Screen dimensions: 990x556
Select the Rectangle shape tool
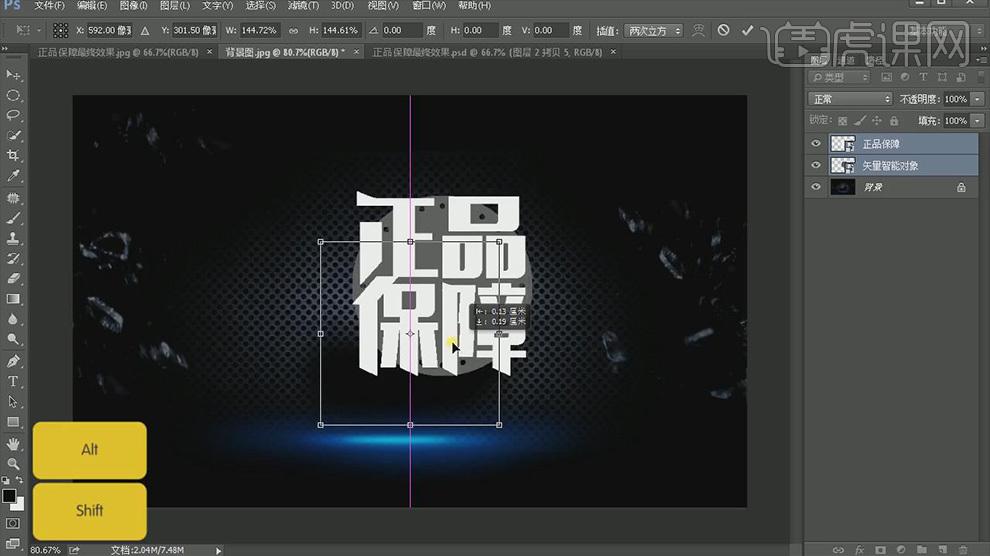(13, 422)
